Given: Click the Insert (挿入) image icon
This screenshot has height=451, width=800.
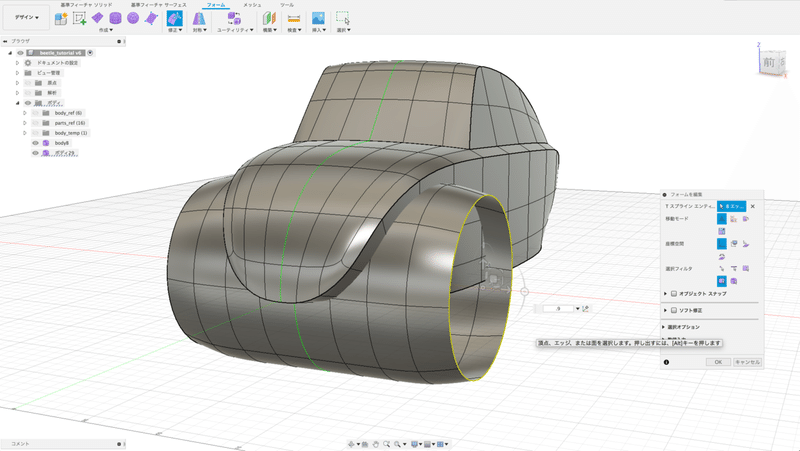Looking at the screenshot, I should coord(318,18).
